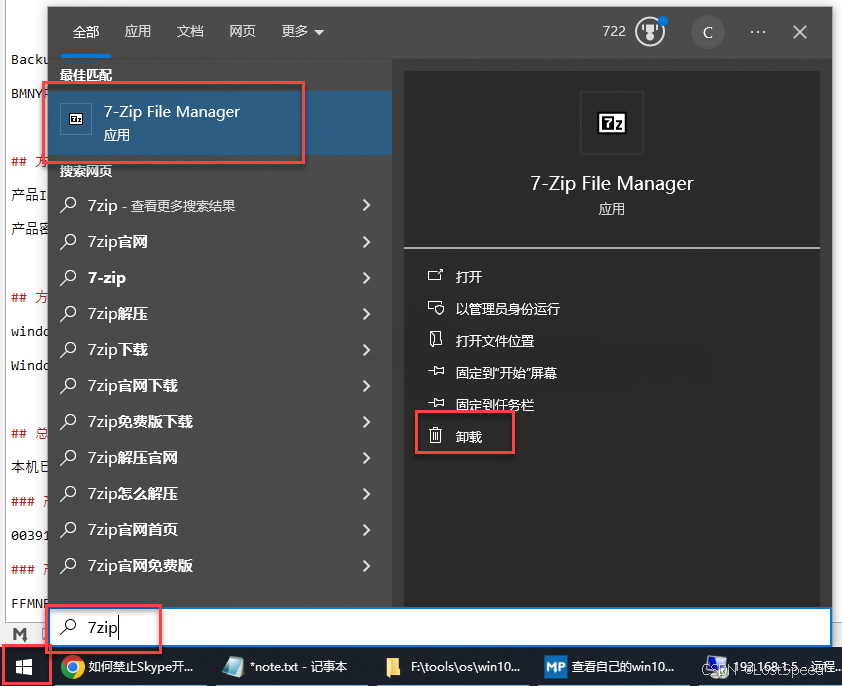Open the three-dots options menu

click(758, 32)
